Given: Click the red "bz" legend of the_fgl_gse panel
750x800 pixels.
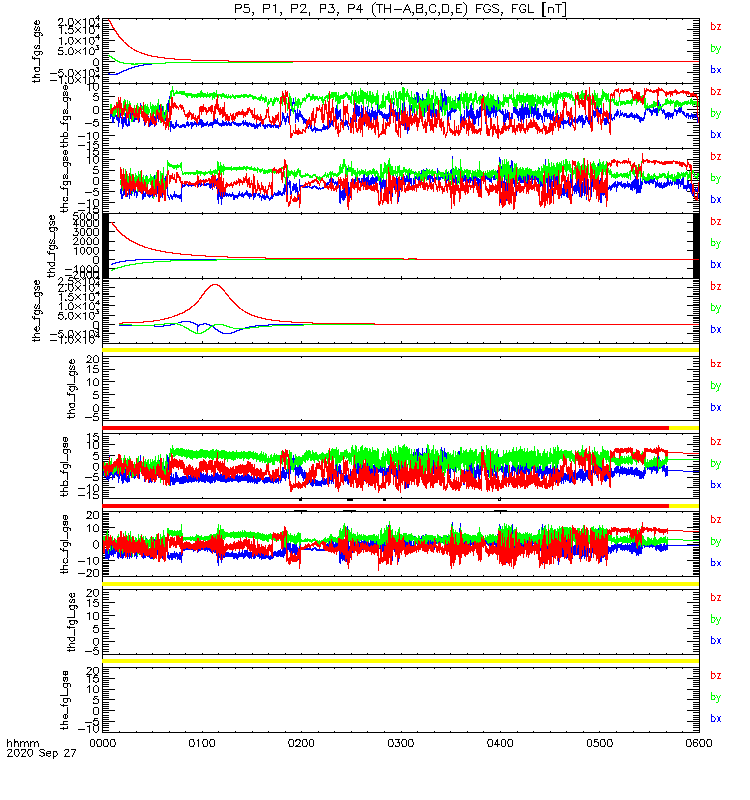Looking at the screenshot, I should pos(716,676).
